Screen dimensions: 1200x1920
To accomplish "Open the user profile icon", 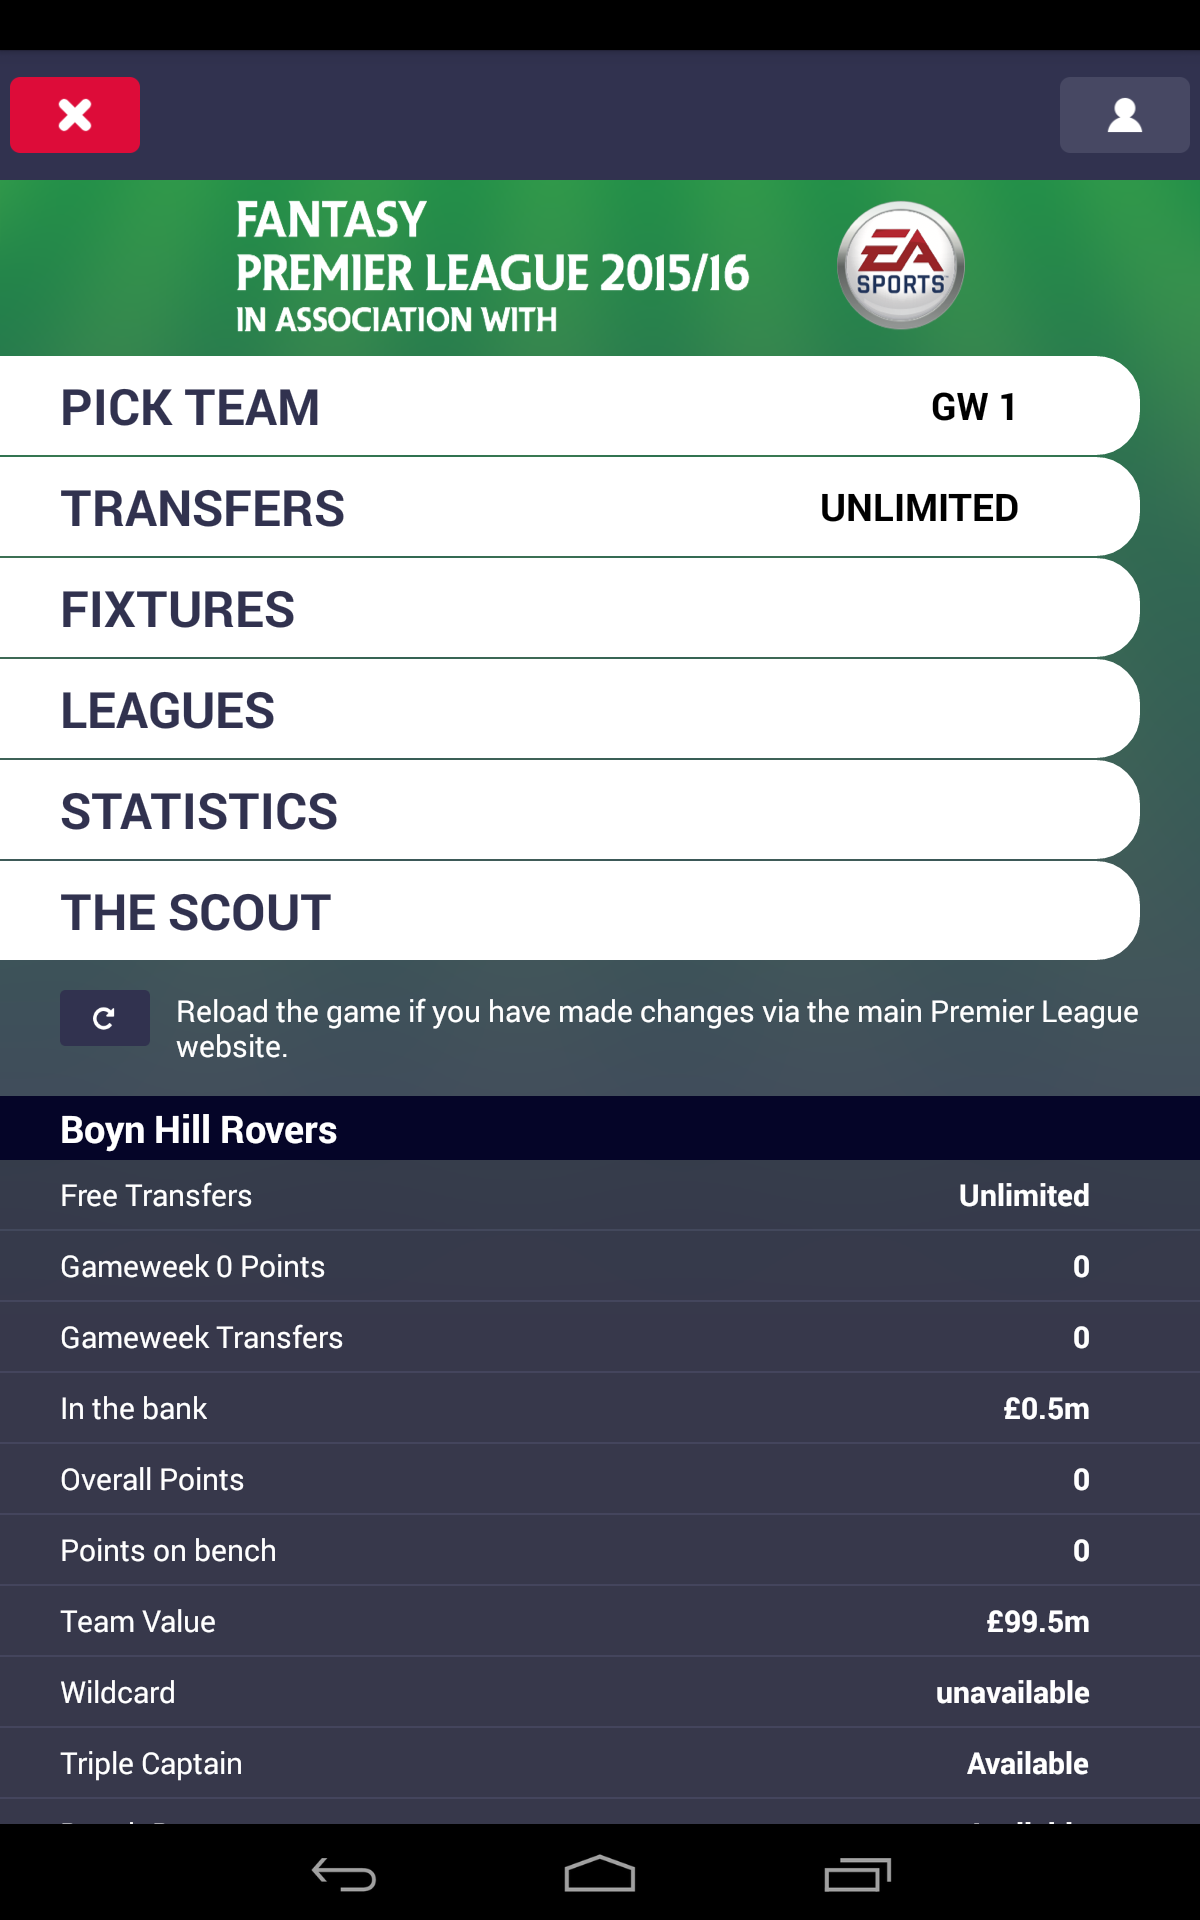I will pos(1123,115).
